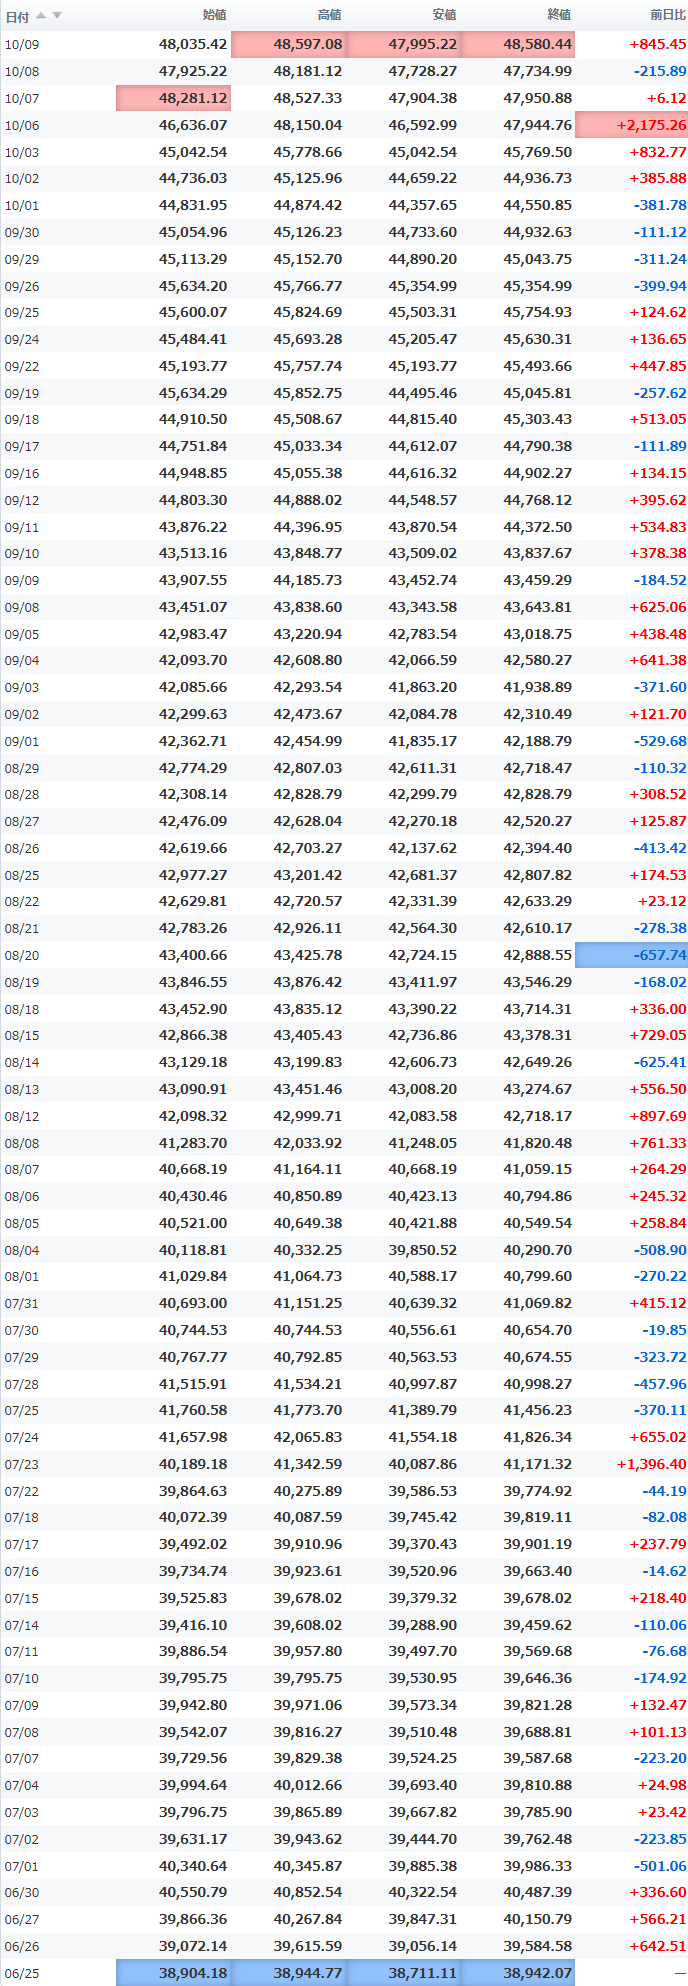The image size is (688, 1986).
Task: Click low value 39,379.32 on 07/15
Action: tap(423, 1598)
